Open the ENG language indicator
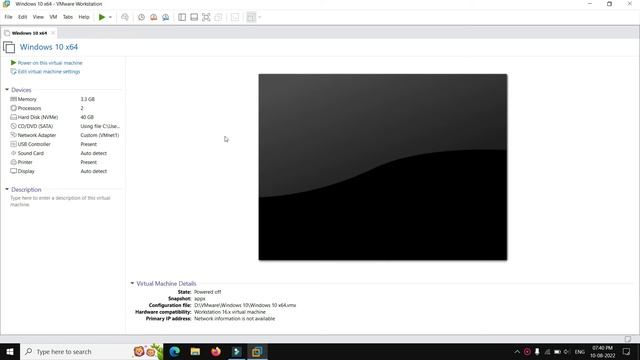 [x=580, y=352]
